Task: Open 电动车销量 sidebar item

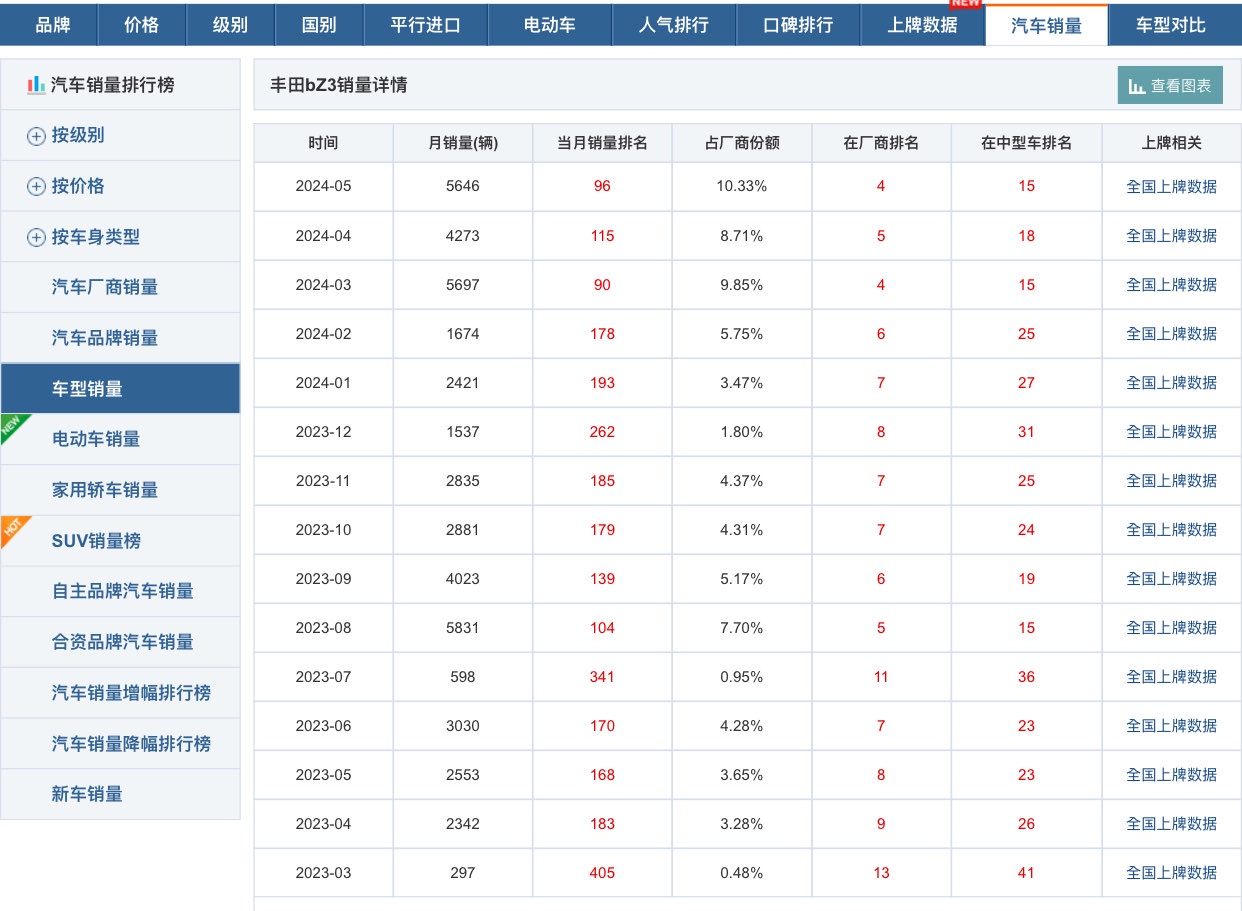Action: (x=96, y=439)
